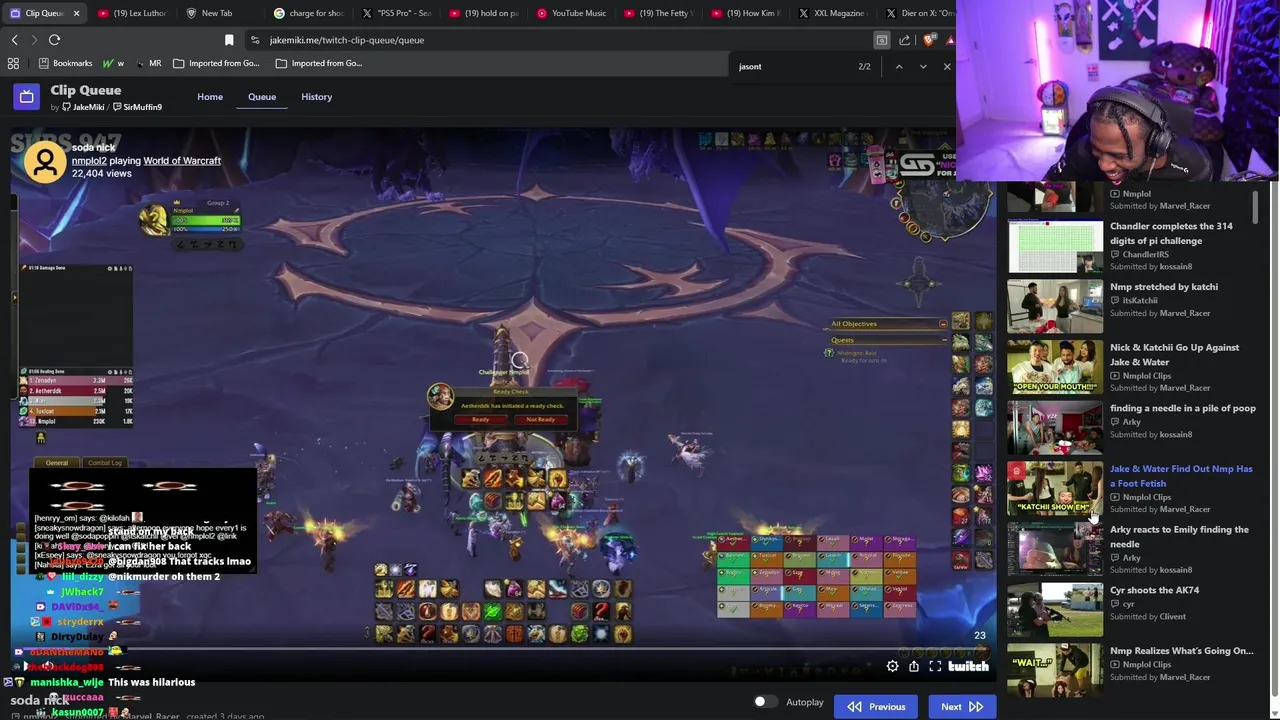Click the clip video progress bar
This screenshot has height=720, width=1280.
(503, 649)
